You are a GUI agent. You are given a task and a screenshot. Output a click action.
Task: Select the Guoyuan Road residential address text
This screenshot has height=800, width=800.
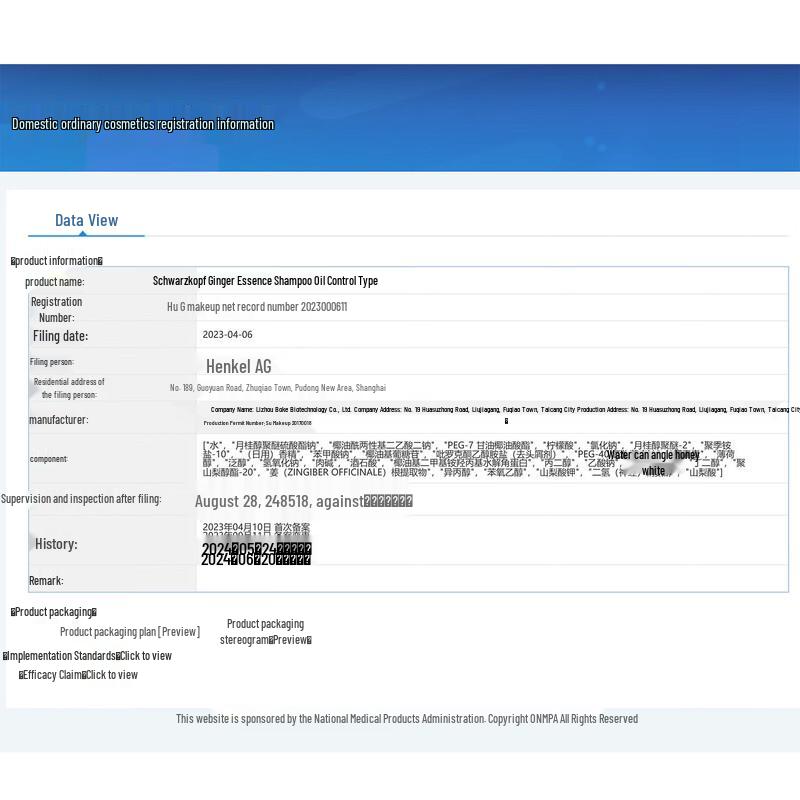[277, 388]
